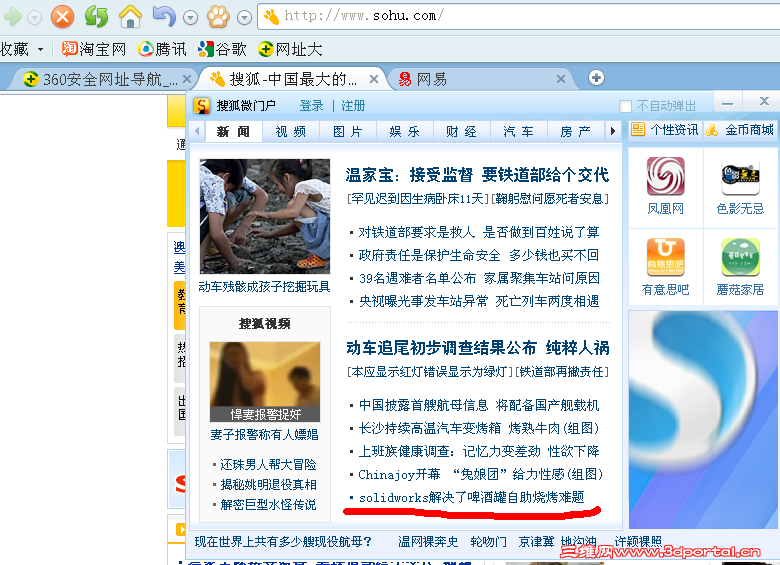780x565 pixels.
Task: Click the green refresh button
Action: coord(97,16)
